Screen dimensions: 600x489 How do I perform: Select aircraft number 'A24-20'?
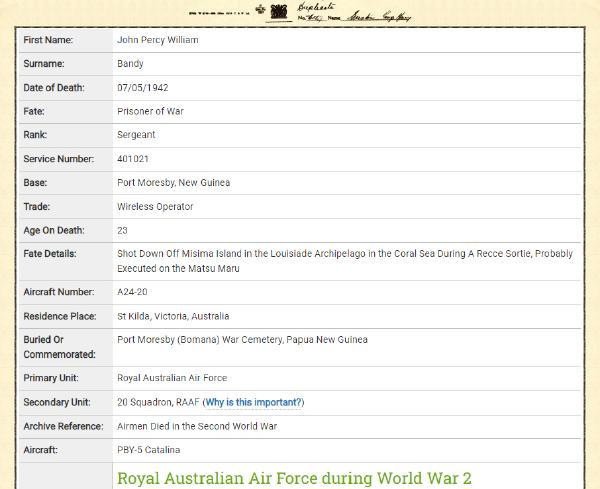pyautogui.click(x=132, y=292)
